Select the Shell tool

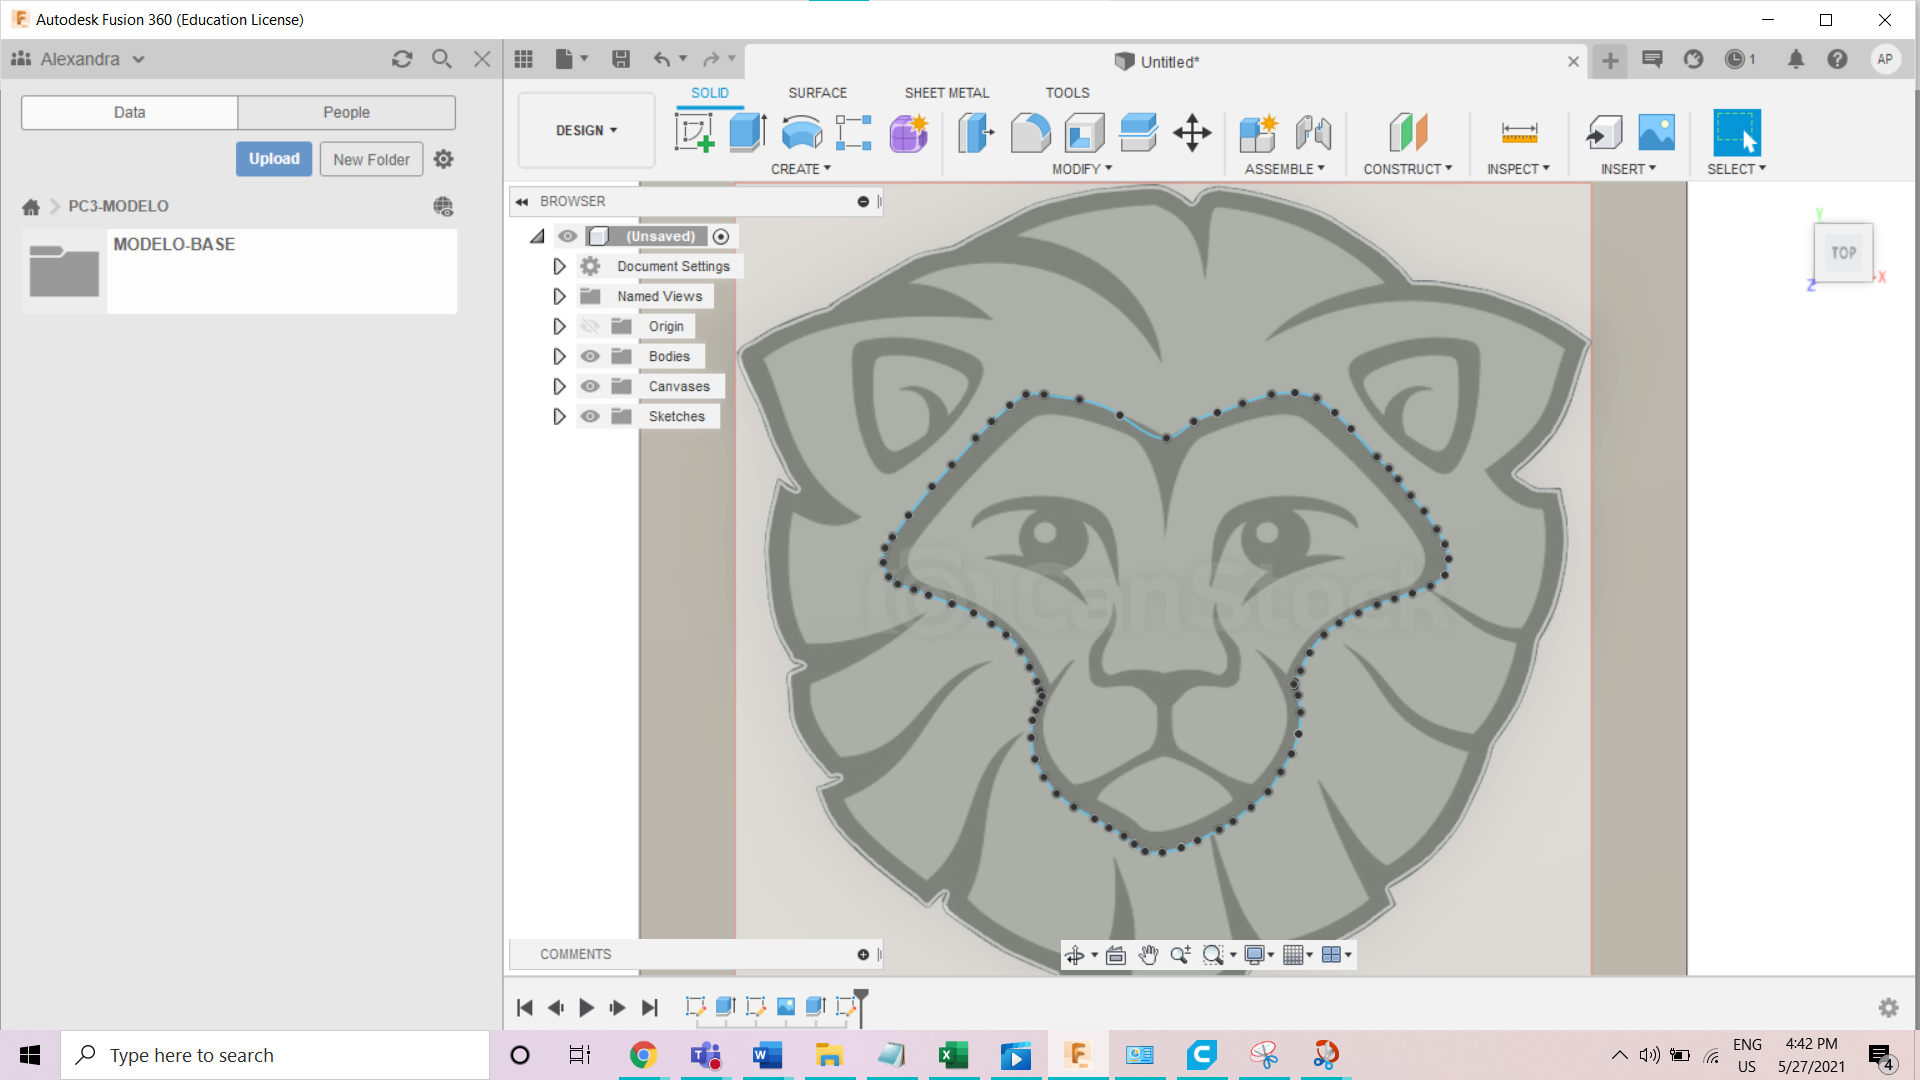coord(1084,132)
